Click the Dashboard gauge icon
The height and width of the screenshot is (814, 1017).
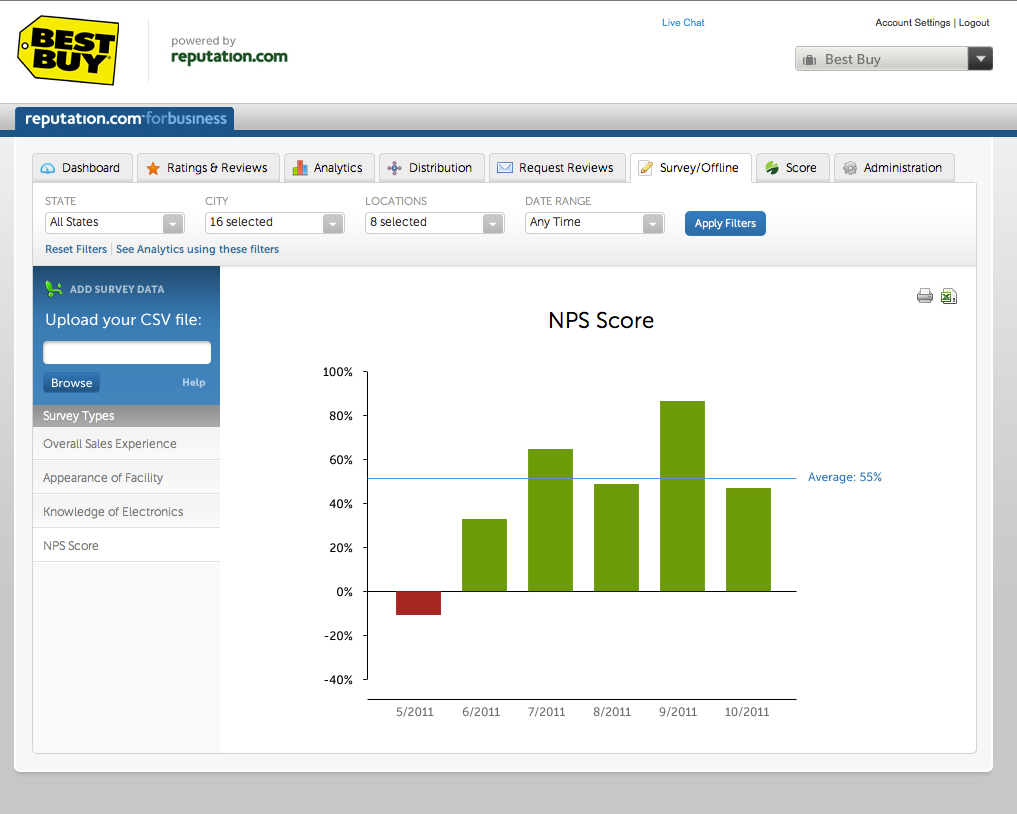coord(48,168)
